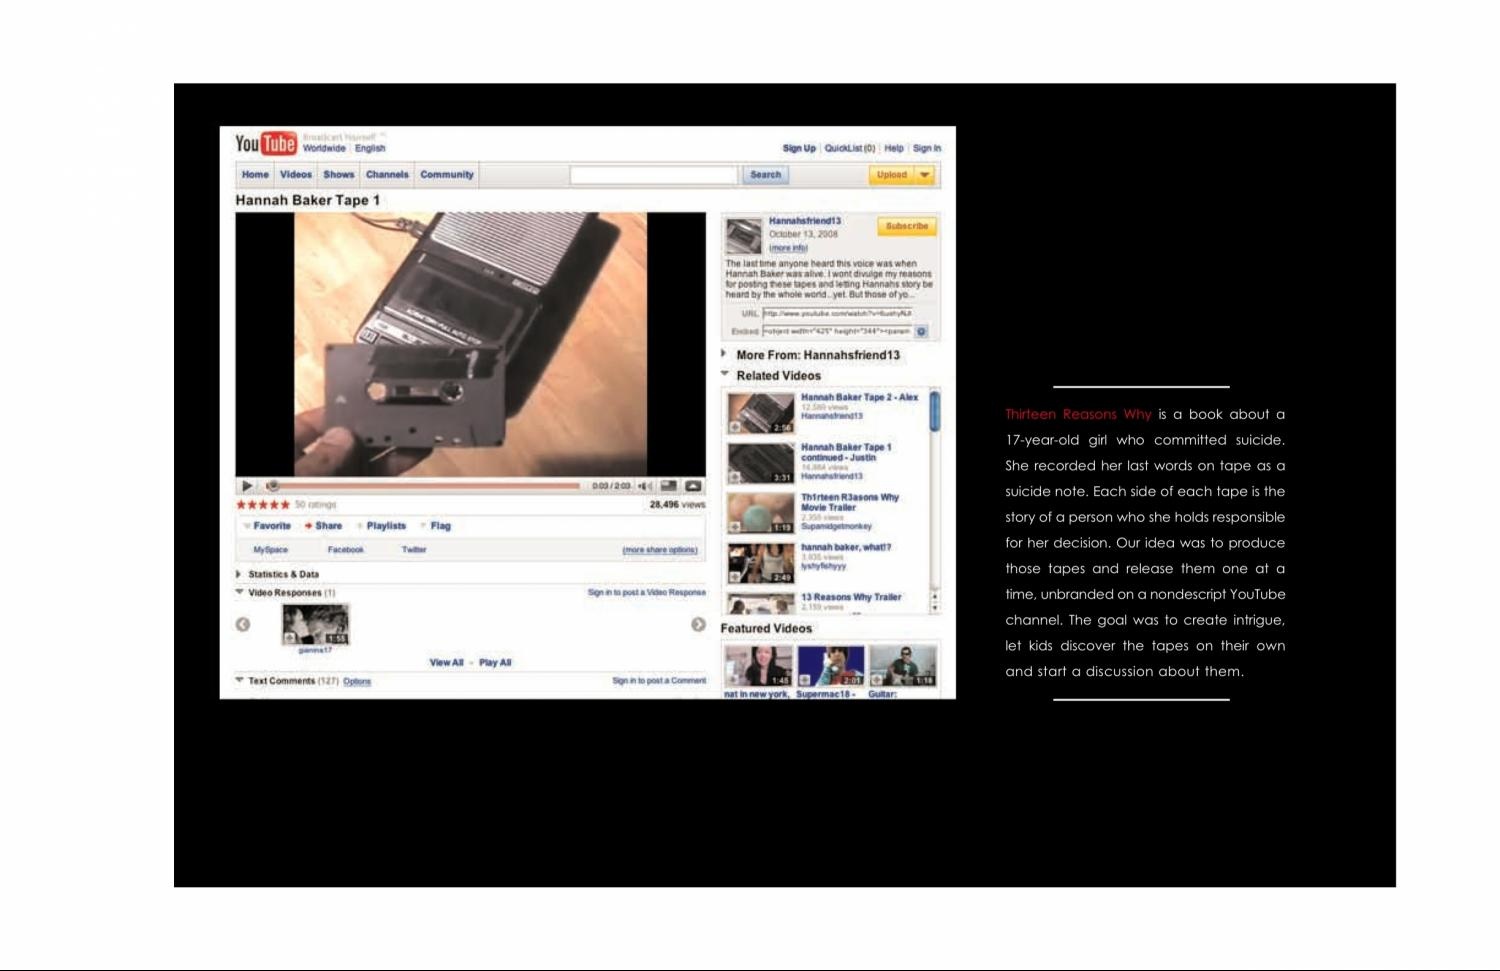Share the video to Twitter
The width and height of the screenshot is (1500, 971).
414,550
